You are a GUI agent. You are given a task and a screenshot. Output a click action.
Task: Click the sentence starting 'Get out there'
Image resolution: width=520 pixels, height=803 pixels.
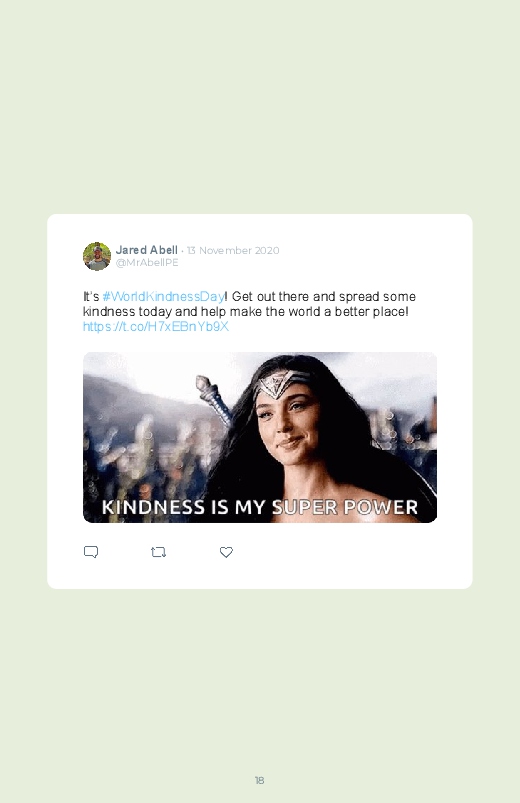(324, 297)
